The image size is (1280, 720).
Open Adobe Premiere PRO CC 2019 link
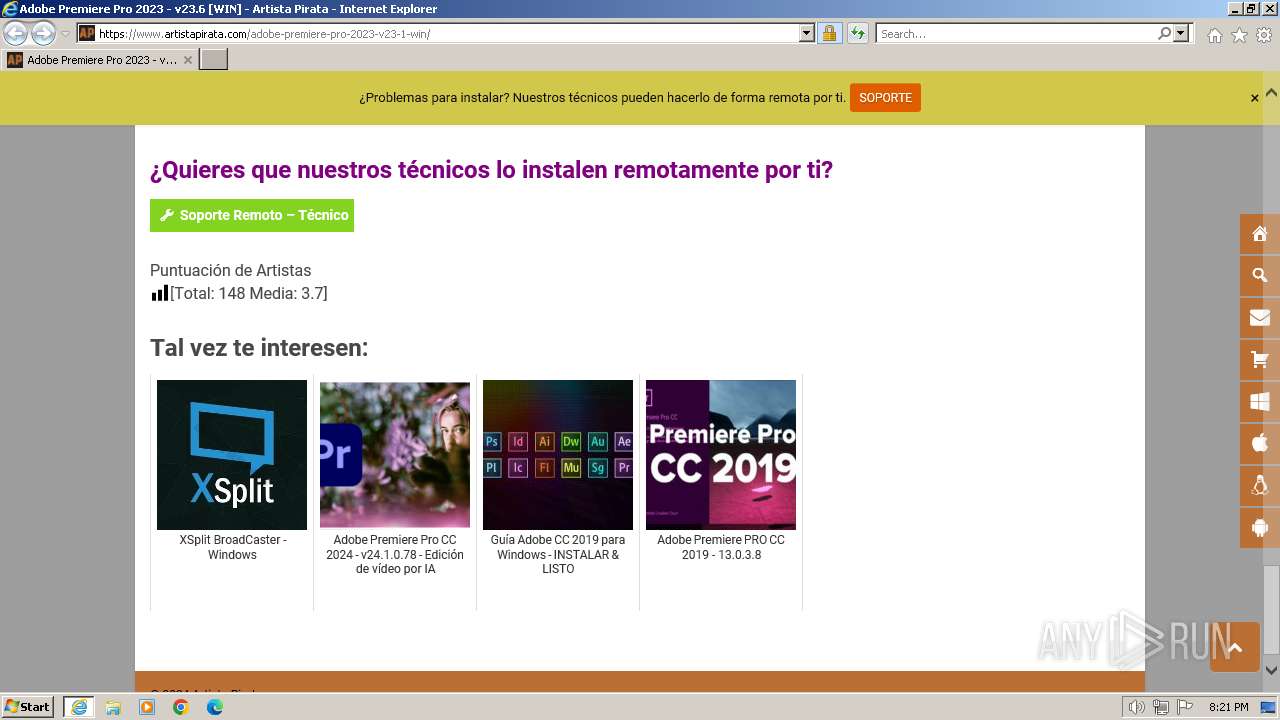tap(721, 547)
